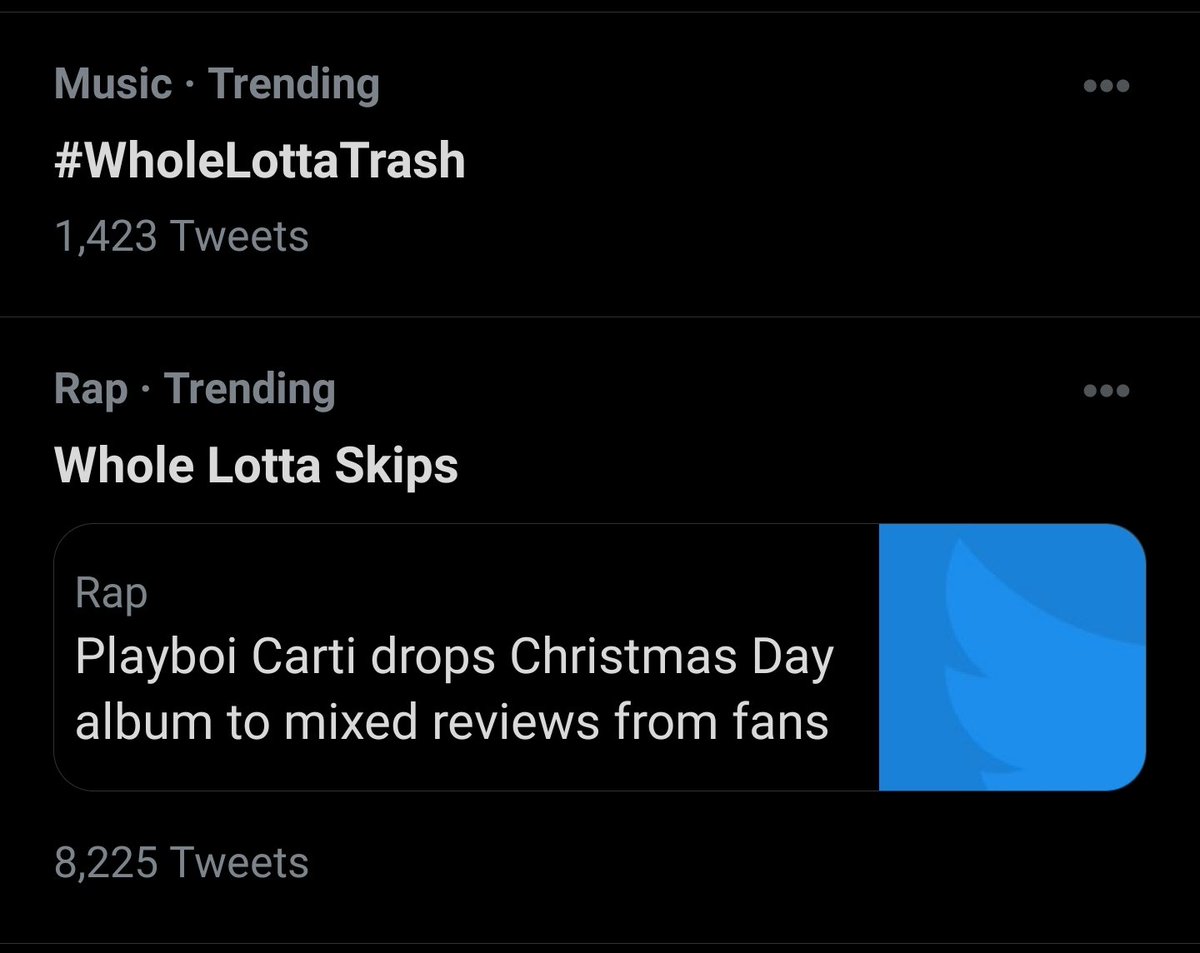Open the #WholeLottaTrash hashtag
Image resolution: width=1200 pixels, height=953 pixels.
point(260,160)
